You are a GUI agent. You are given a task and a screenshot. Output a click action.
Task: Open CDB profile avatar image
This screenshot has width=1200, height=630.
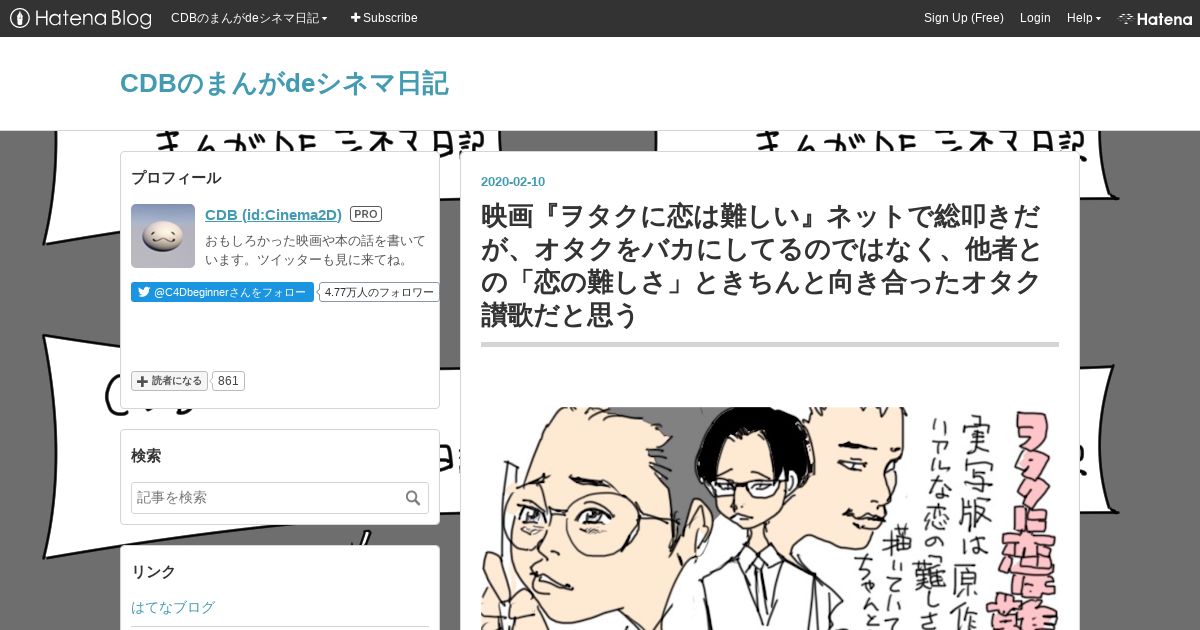coord(163,236)
